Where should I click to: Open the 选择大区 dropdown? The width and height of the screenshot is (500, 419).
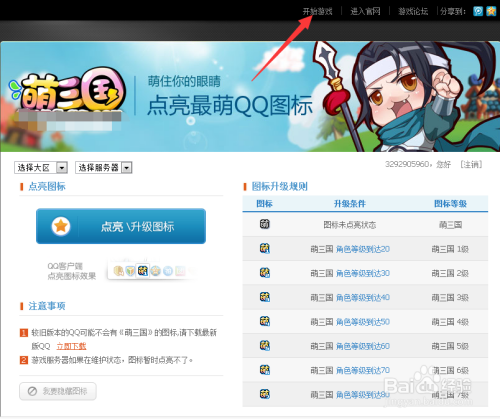tap(41, 167)
